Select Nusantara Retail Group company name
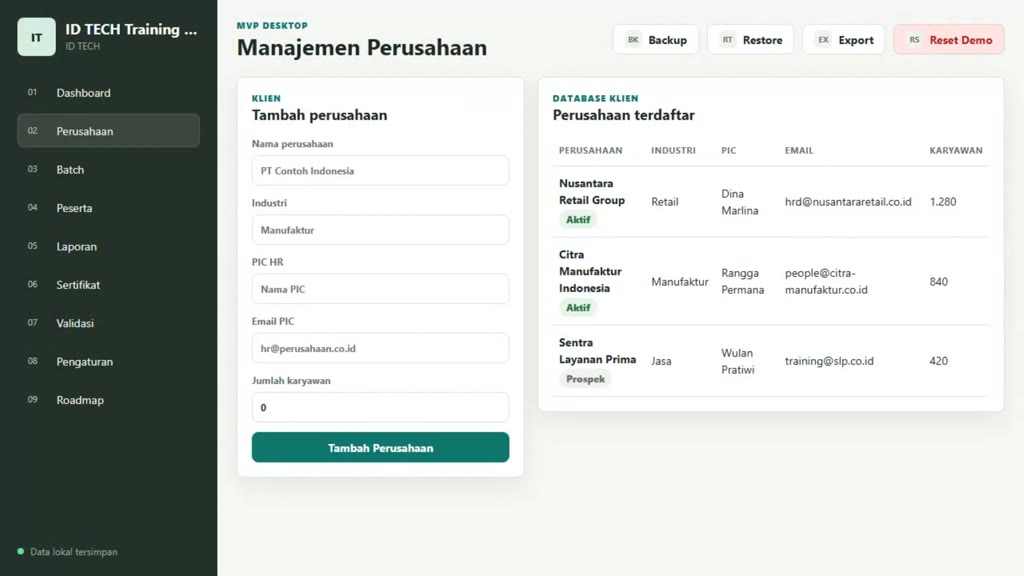The width and height of the screenshot is (1024, 576). [592, 191]
